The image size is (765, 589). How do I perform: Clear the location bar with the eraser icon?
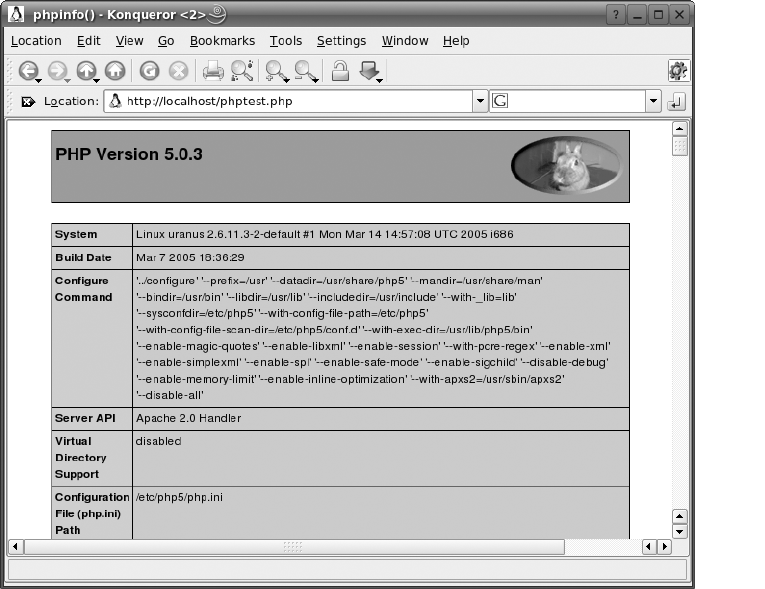coord(28,102)
